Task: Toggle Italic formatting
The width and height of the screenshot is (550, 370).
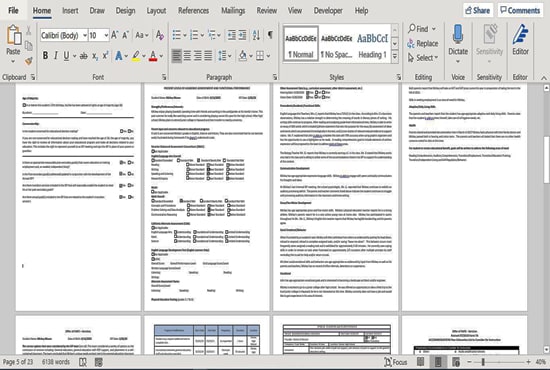Action: [x=55, y=55]
